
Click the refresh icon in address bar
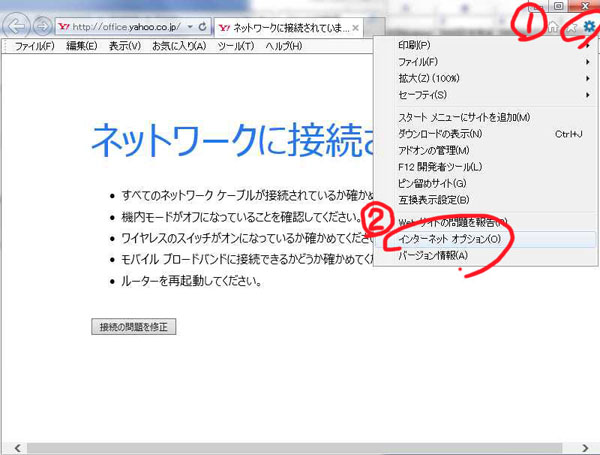tap(202, 27)
